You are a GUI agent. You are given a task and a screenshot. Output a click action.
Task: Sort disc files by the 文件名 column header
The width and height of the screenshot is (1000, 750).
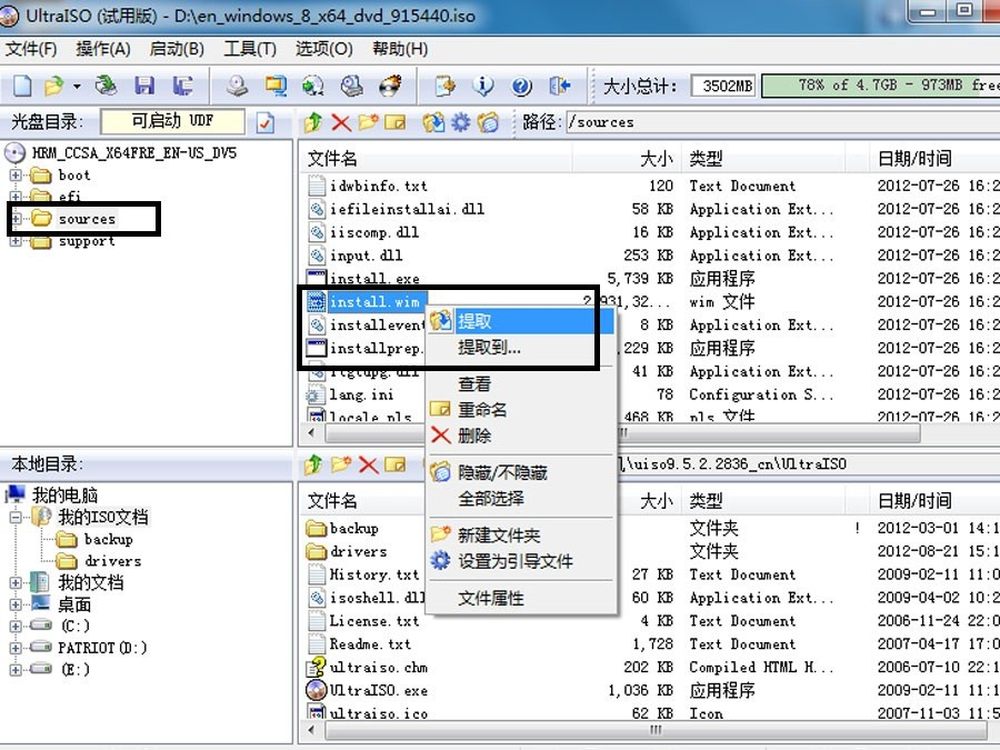pos(435,158)
